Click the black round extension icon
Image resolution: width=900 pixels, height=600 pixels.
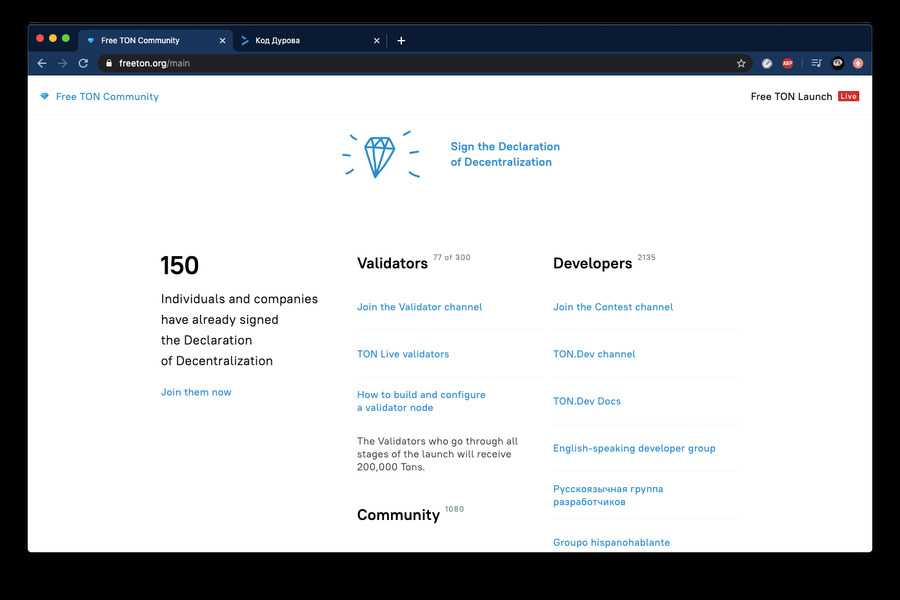click(x=838, y=63)
